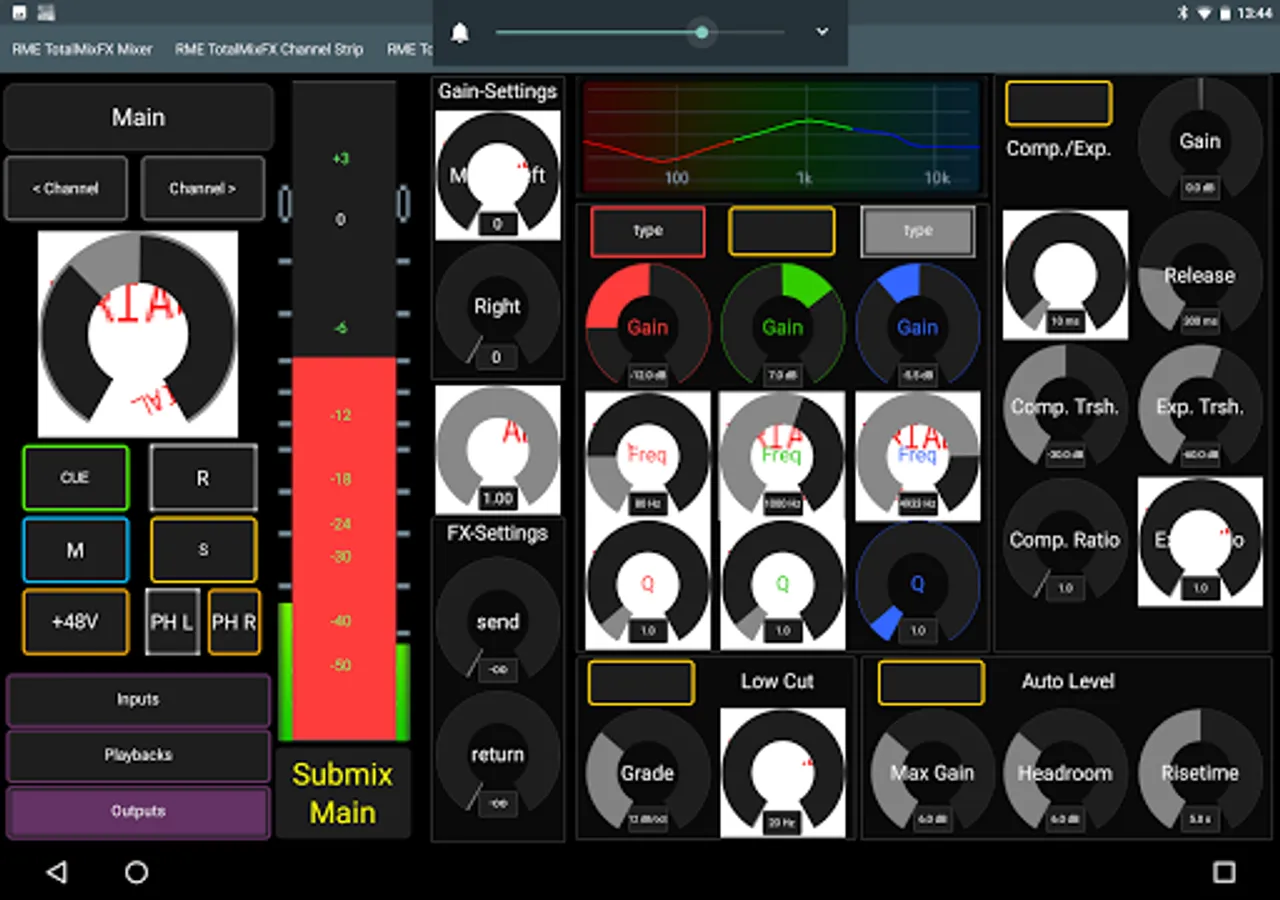Click the FX send knob

pyautogui.click(x=498, y=621)
